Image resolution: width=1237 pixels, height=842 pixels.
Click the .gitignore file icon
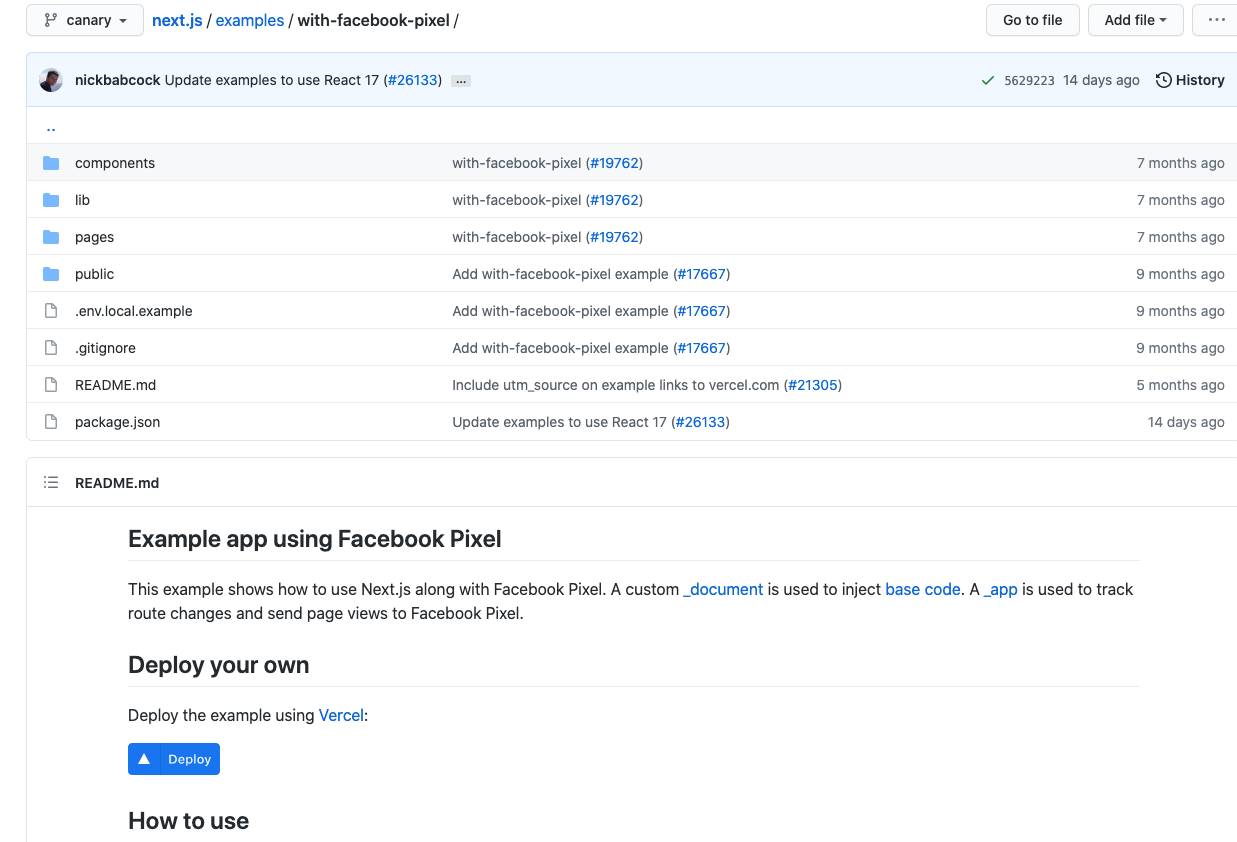[x=51, y=348]
